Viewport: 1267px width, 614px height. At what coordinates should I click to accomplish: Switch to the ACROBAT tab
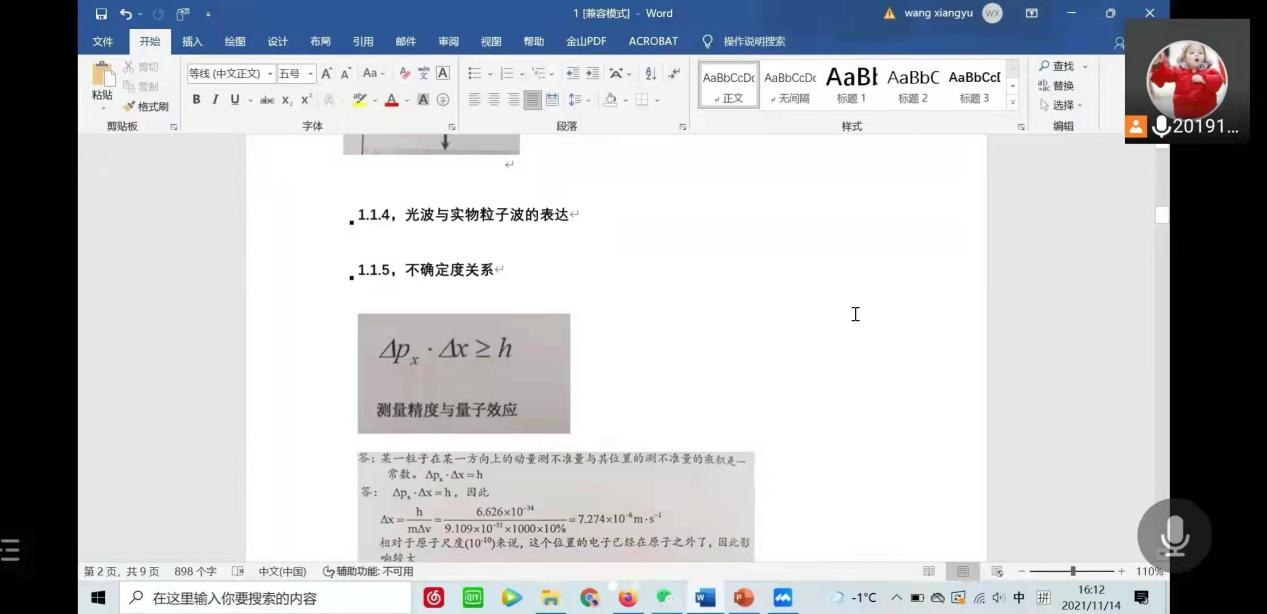(x=653, y=41)
